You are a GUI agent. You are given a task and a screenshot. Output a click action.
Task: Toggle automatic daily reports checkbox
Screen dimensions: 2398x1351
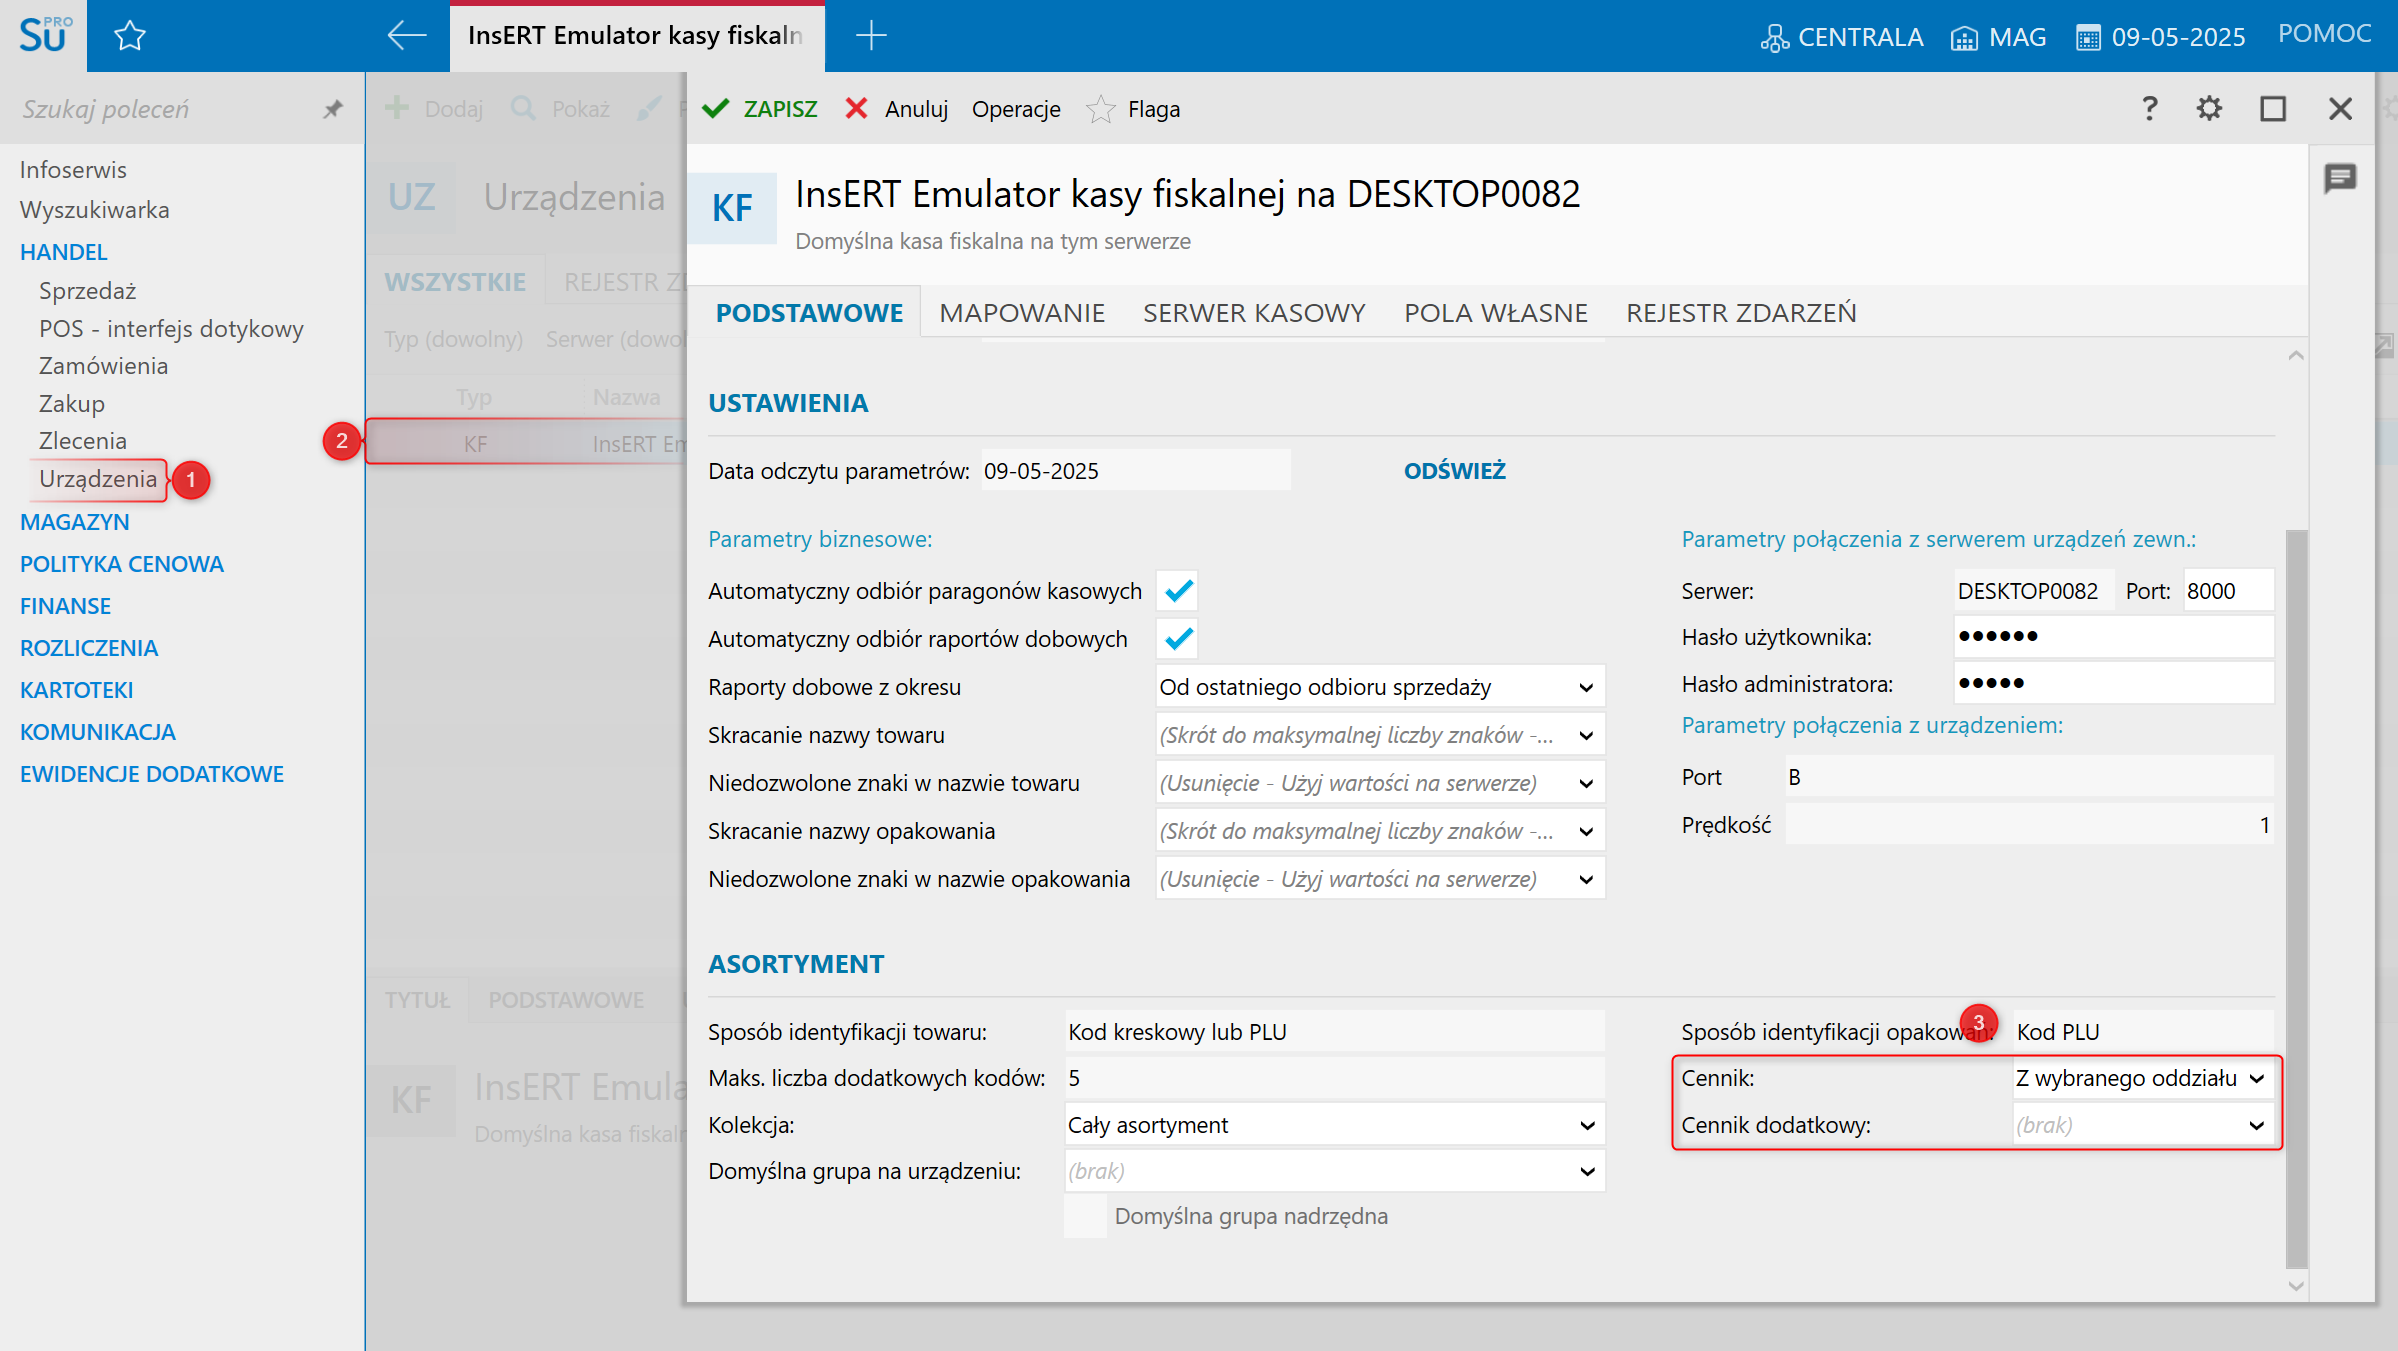(x=1179, y=639)
